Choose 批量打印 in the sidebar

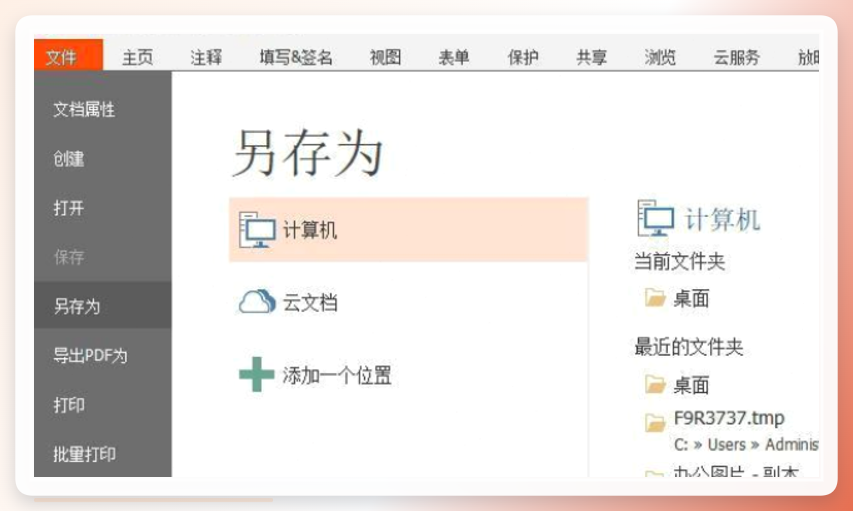point(84,454)
